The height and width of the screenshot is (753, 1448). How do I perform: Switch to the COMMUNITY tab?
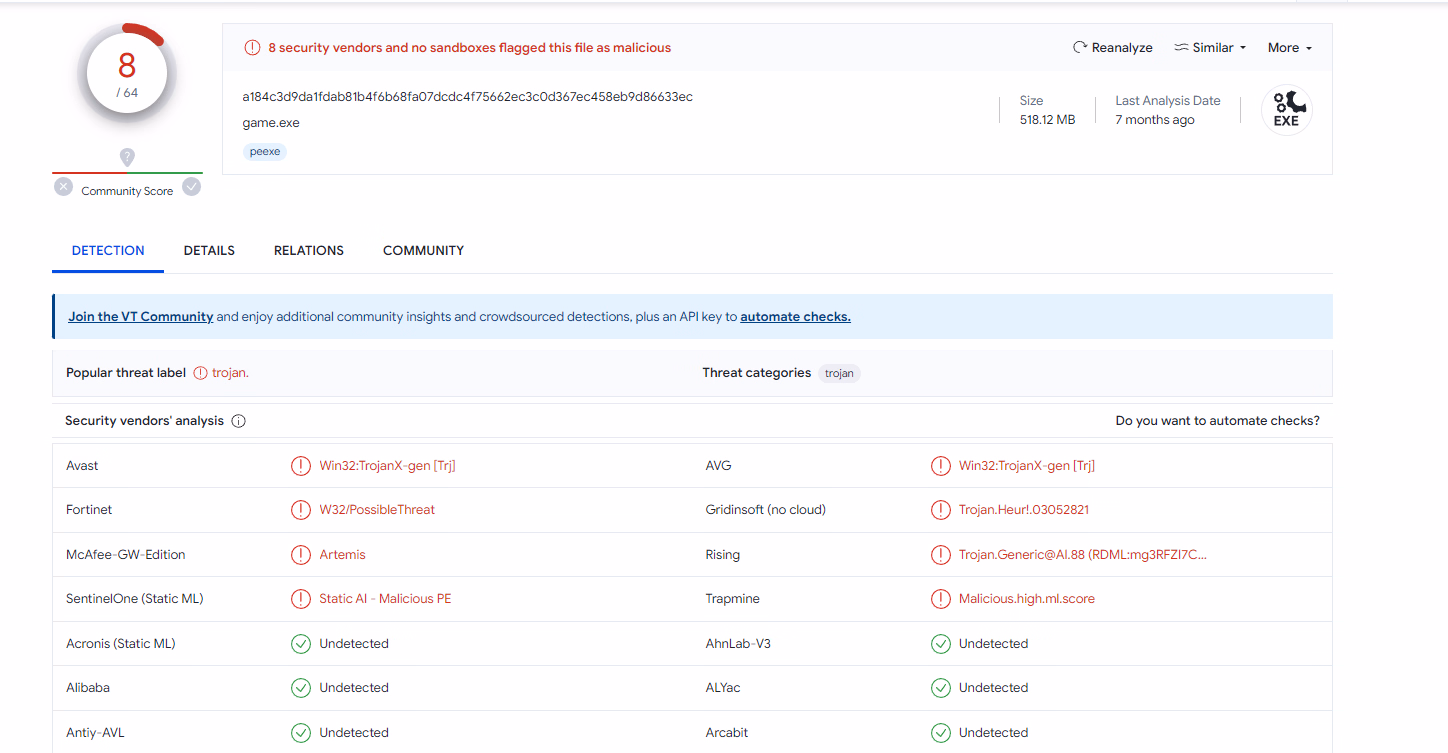pos(423,250)
